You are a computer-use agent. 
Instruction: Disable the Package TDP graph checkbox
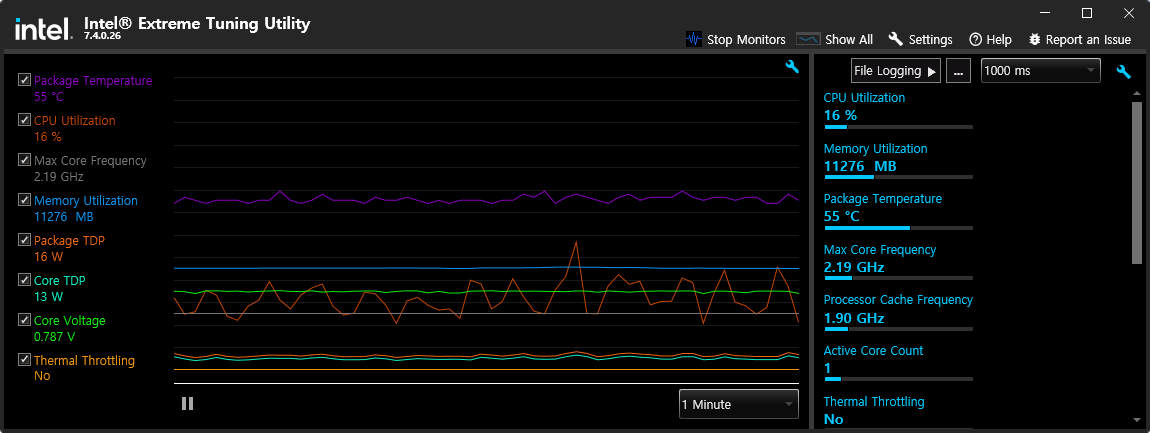coord(24,240)
